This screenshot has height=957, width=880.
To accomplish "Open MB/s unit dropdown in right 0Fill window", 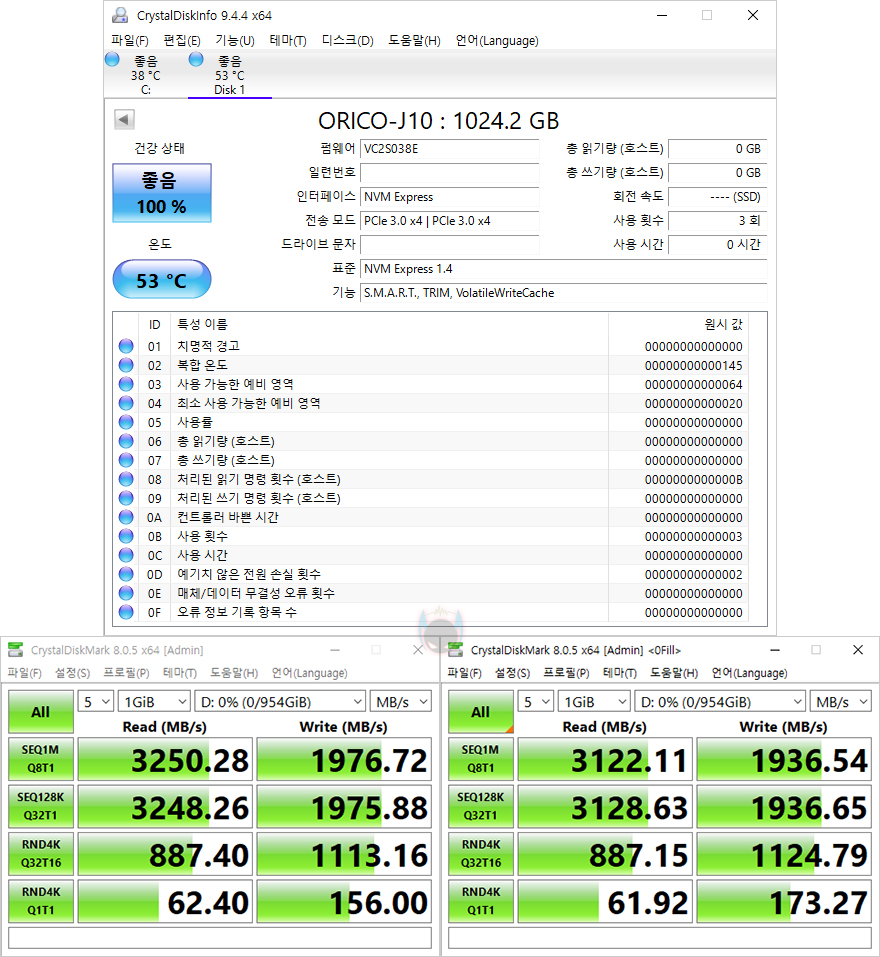I will [840, 702].
